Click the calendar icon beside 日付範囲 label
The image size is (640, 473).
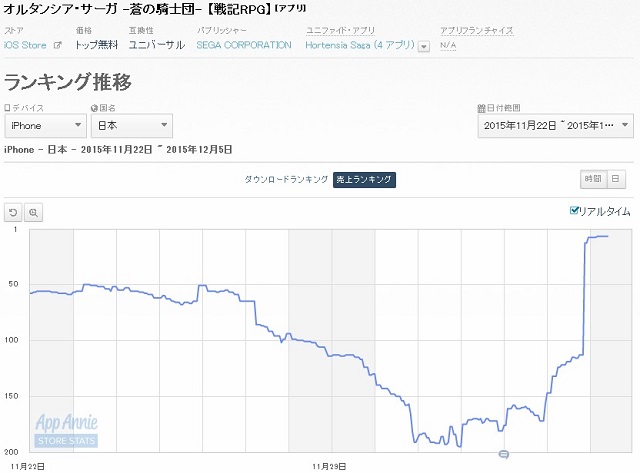pos(481,107)
